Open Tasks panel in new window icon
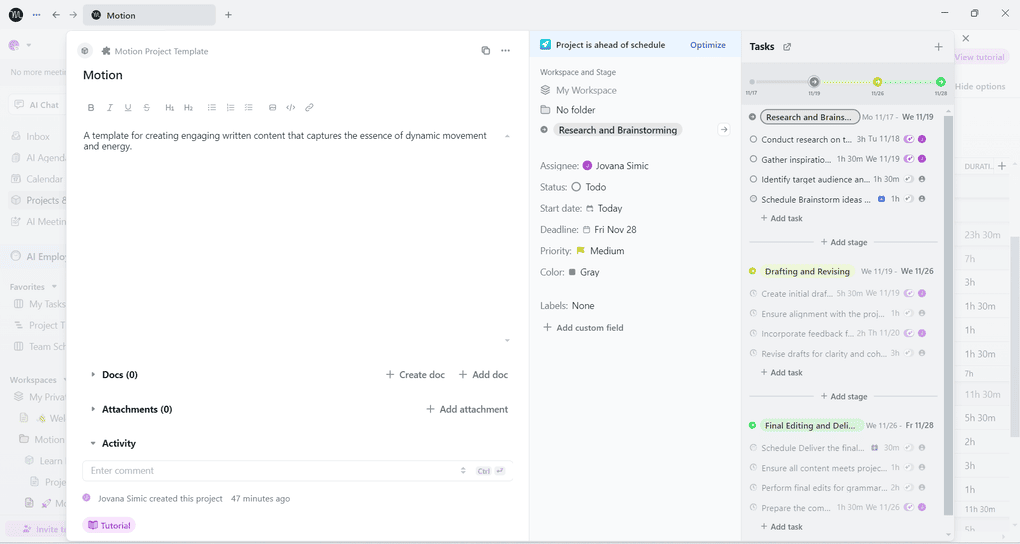 (x=787, y=47)
